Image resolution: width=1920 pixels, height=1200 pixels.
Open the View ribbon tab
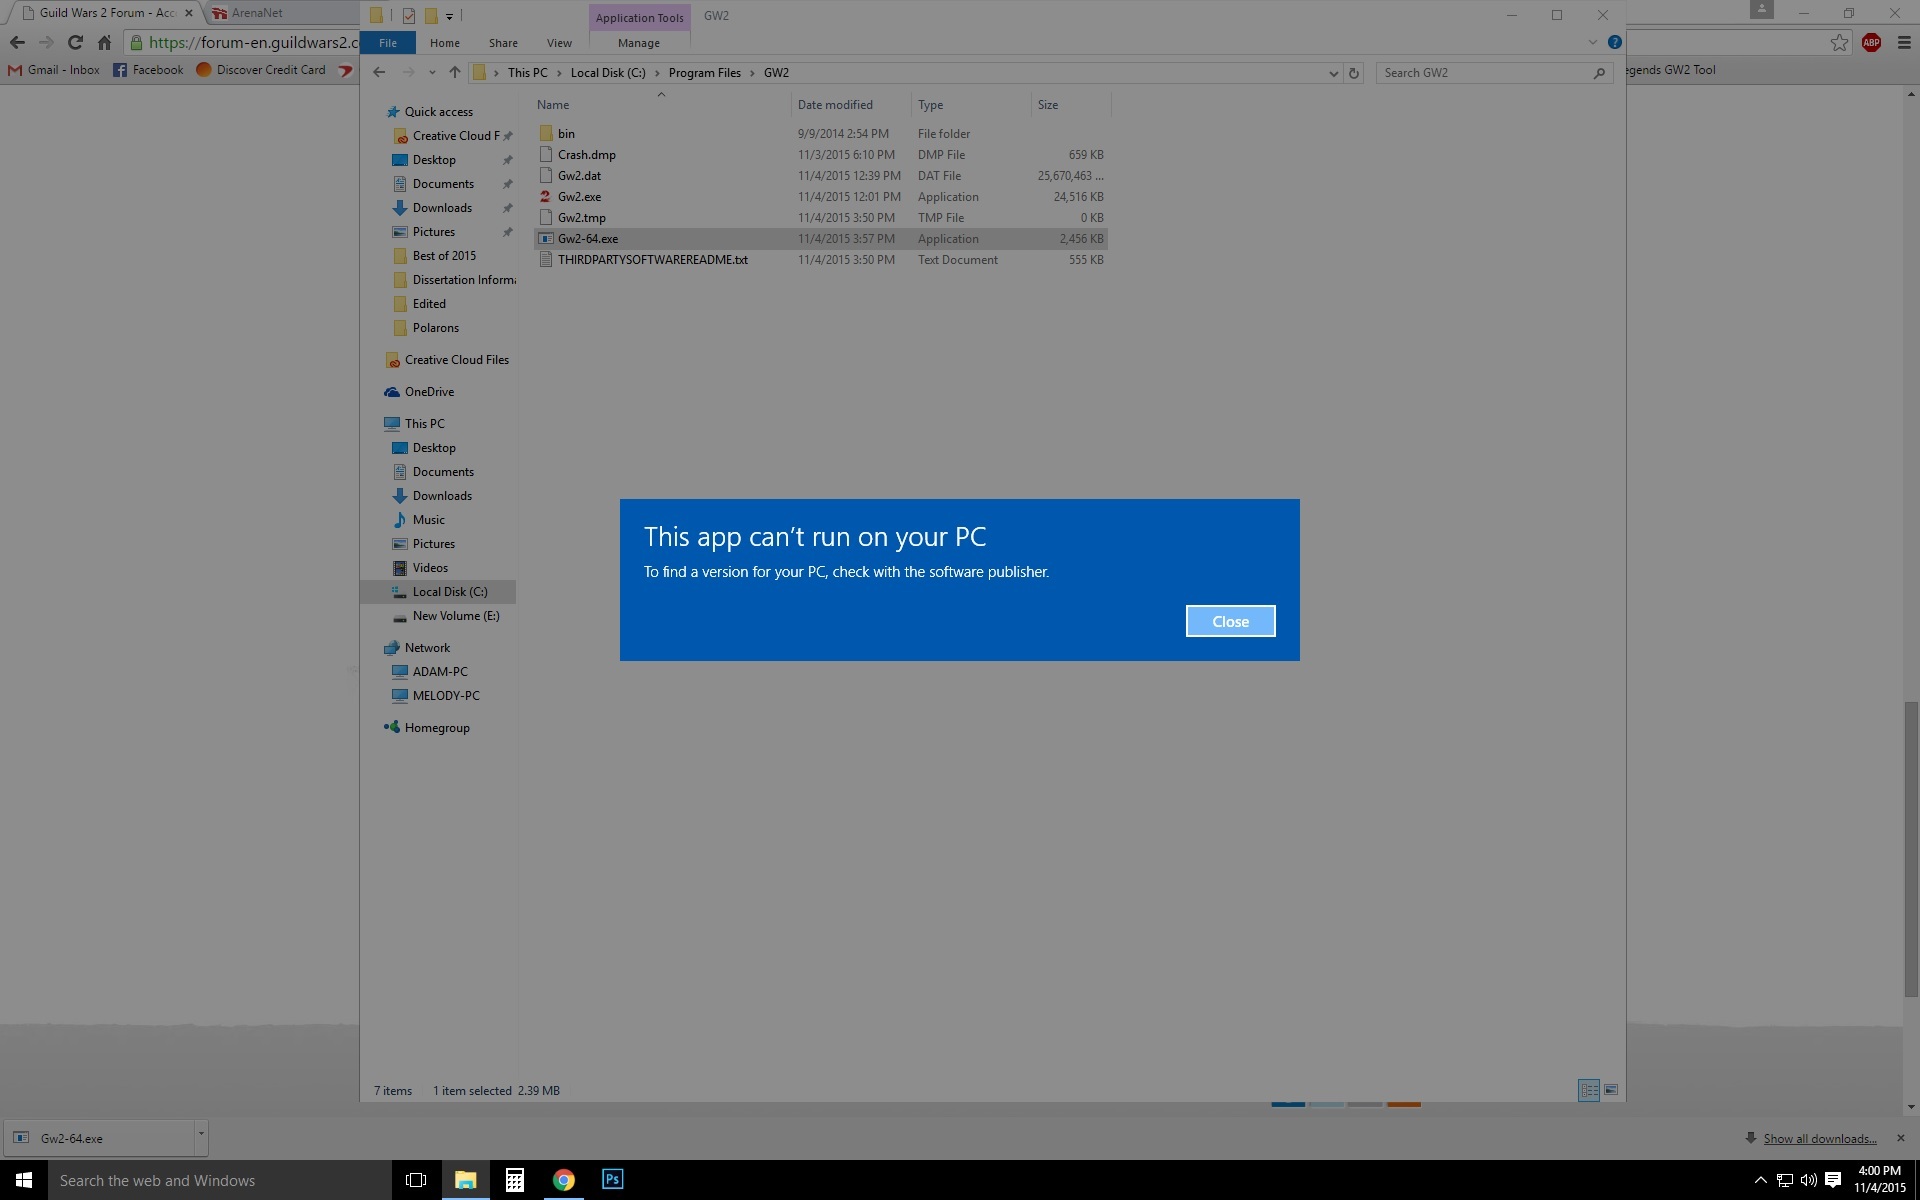click(x=559, y=43)
